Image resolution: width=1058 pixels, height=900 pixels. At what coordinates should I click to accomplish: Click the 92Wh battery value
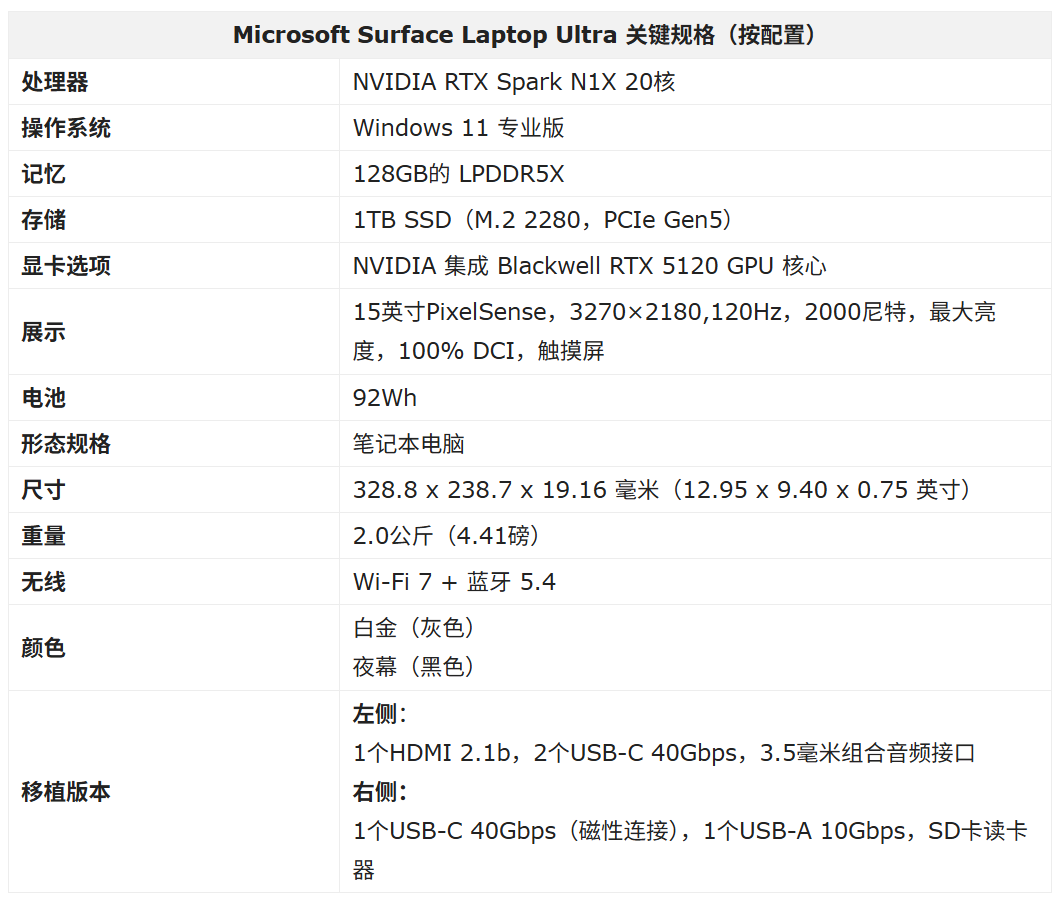385,398
